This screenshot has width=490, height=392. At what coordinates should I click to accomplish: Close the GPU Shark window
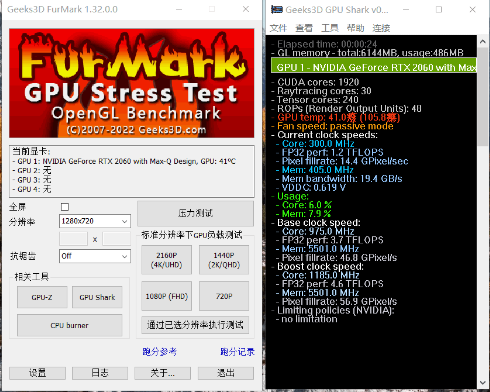point(472,10)
